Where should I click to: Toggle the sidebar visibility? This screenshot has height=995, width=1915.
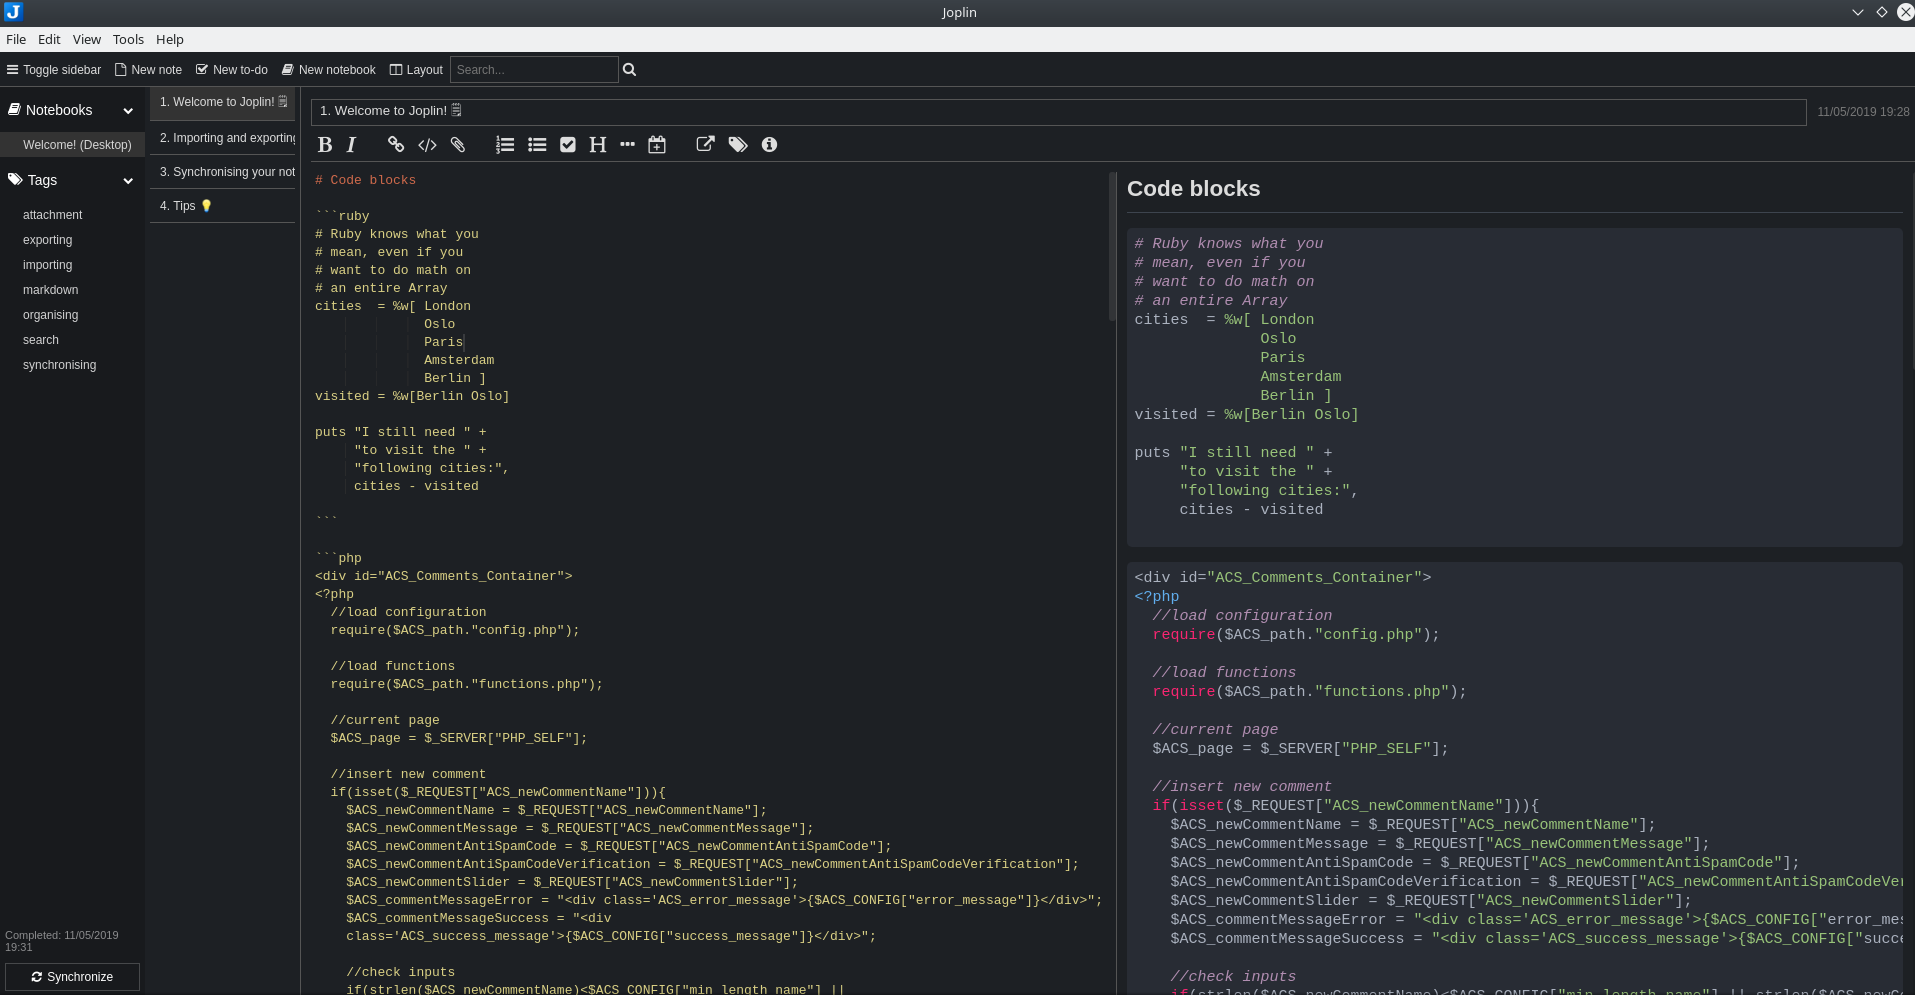point(54,69)
